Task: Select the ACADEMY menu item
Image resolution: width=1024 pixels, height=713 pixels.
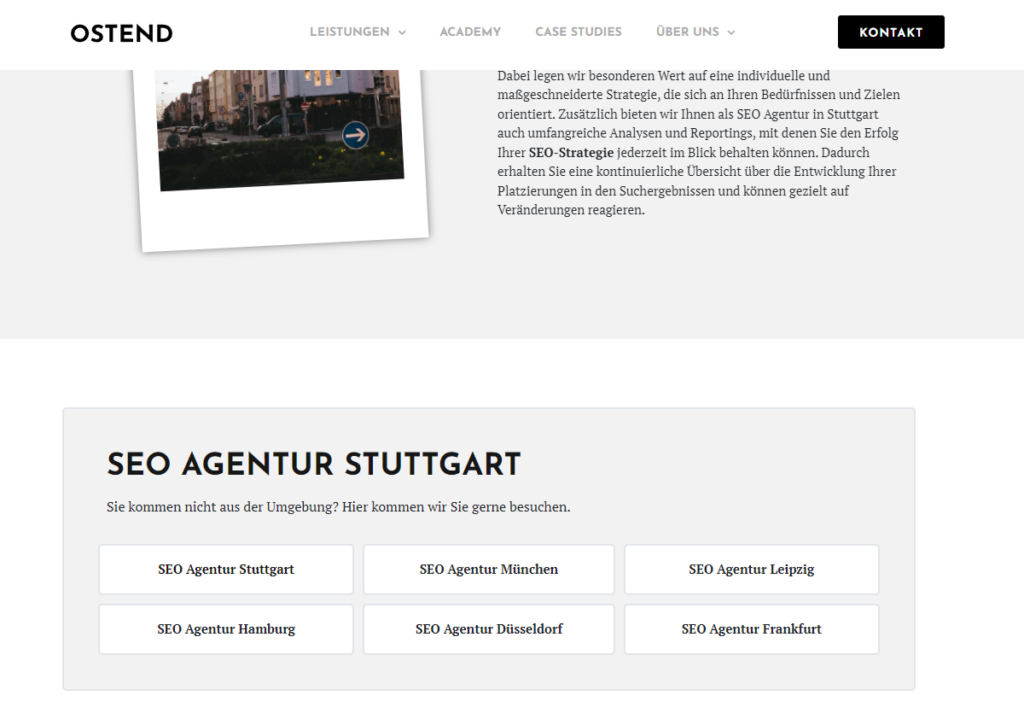Action: (x=470, y=32)
